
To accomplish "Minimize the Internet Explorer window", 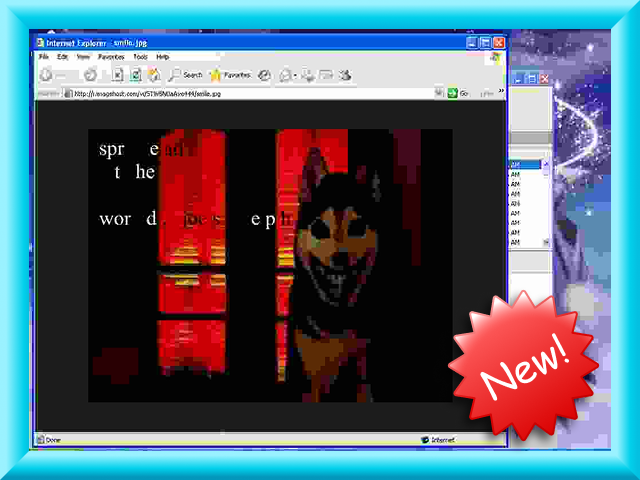I will tap(472, 42).
